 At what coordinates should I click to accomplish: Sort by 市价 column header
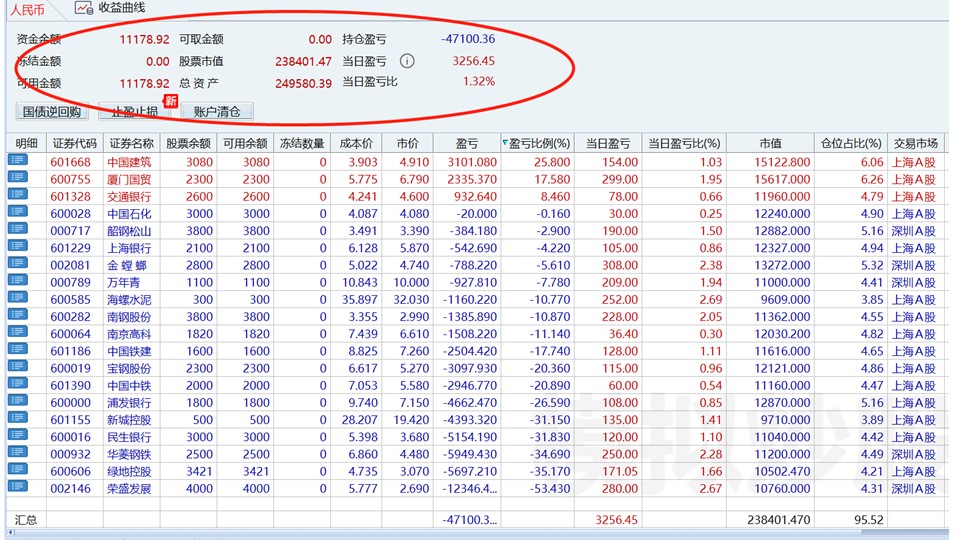coord(407,143)
